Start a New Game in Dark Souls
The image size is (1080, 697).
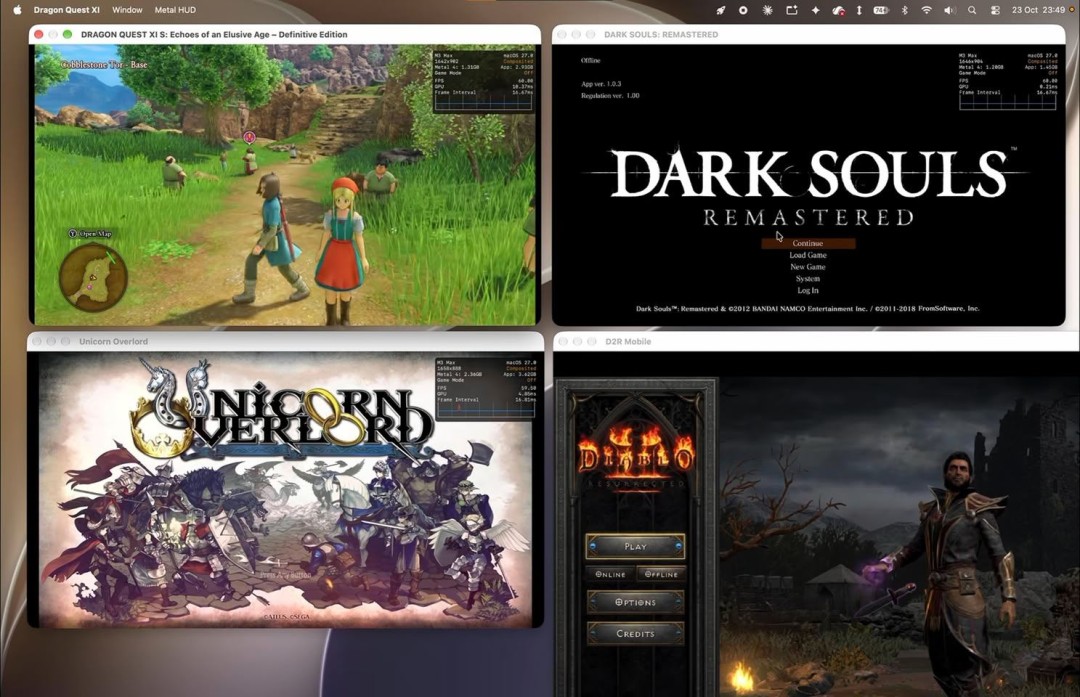(808, 267)
